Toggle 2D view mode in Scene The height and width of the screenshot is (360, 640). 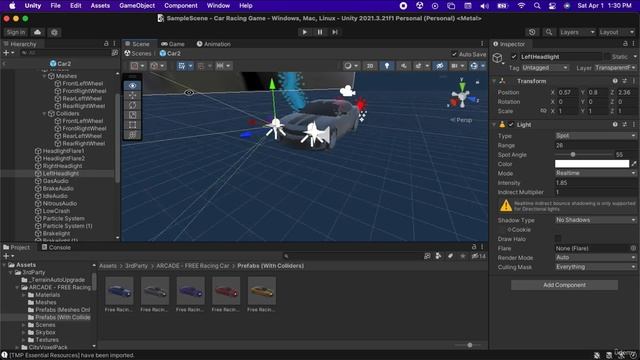(x=370, y=66)
